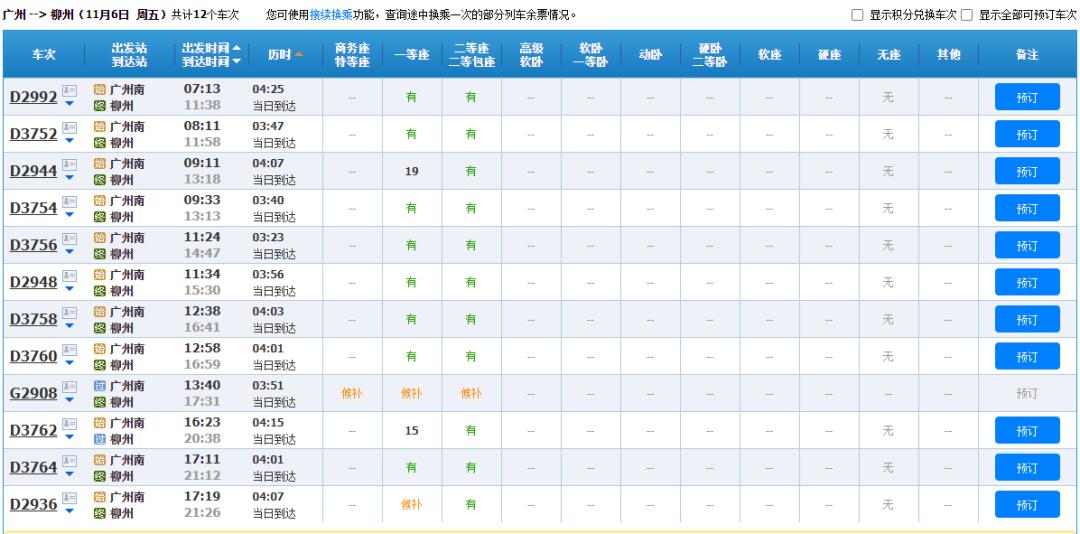The width and height of the screenshot is (1080, 534).
Task: Book train D3762 with 预订 button
Action: (1027, 431)
